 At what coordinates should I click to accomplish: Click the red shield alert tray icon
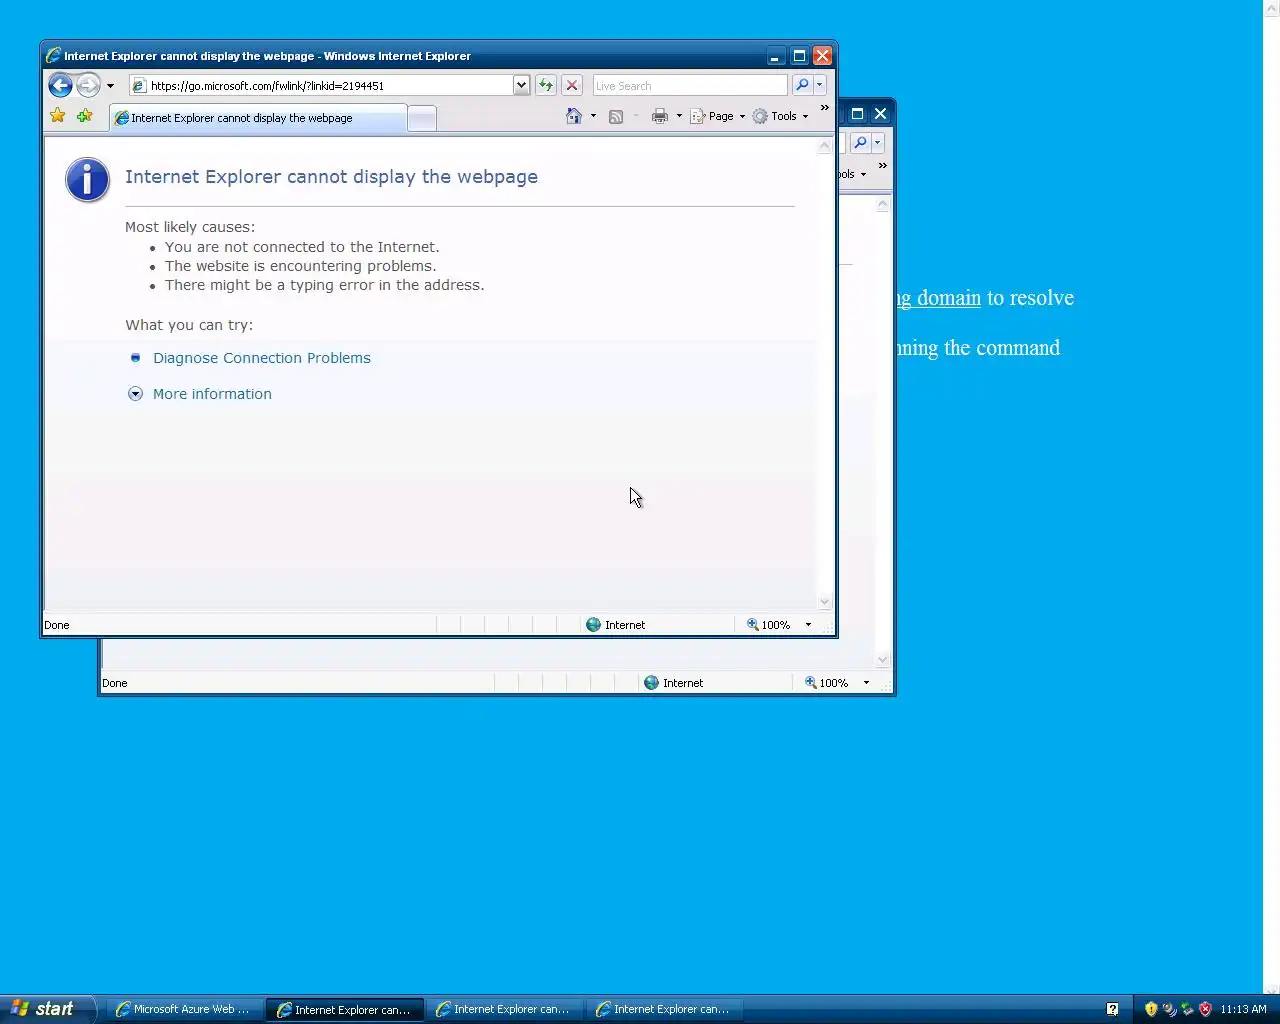pyautogui.click(x=1205, y=1009)
